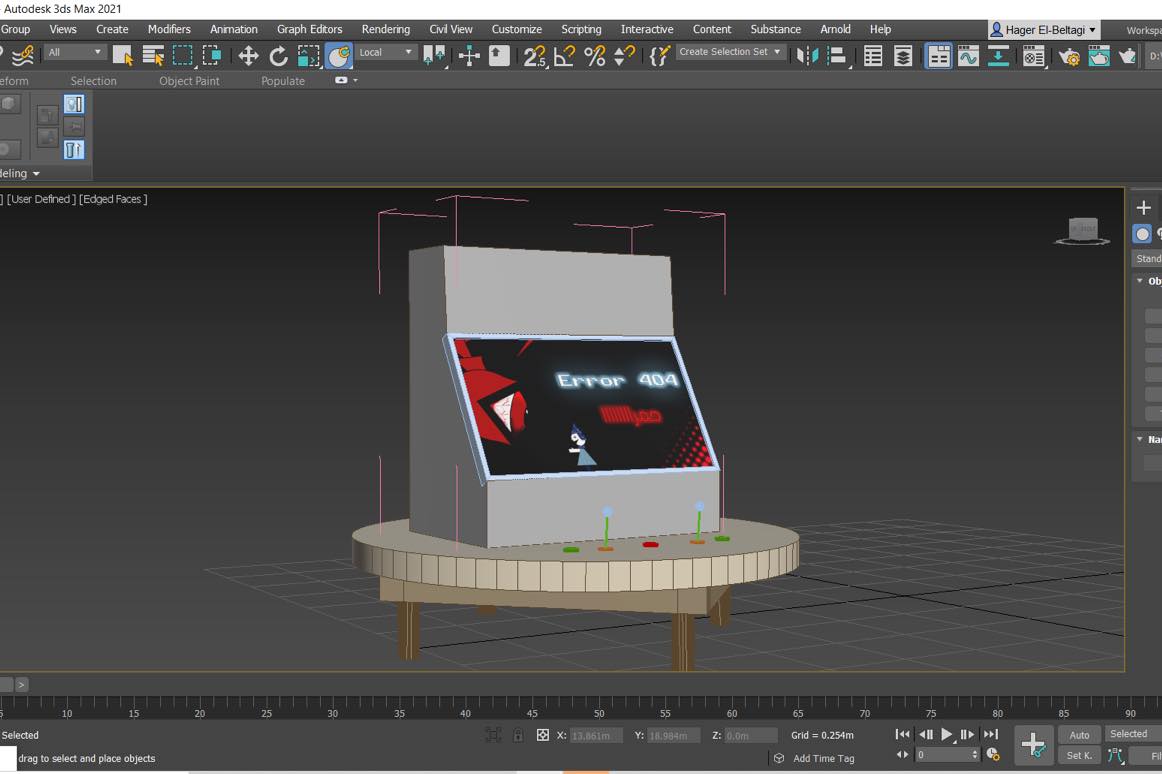Screen dimensions: 1162x774
Task: Click the Select and Place tool
Action: (339, 56)
